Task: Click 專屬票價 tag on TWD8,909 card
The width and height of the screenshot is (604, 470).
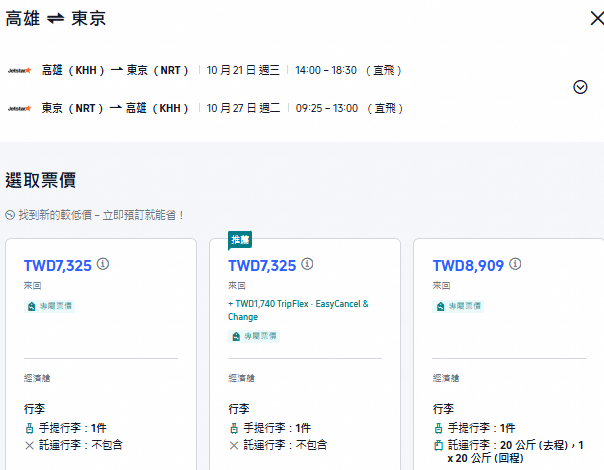Action: 458,306
